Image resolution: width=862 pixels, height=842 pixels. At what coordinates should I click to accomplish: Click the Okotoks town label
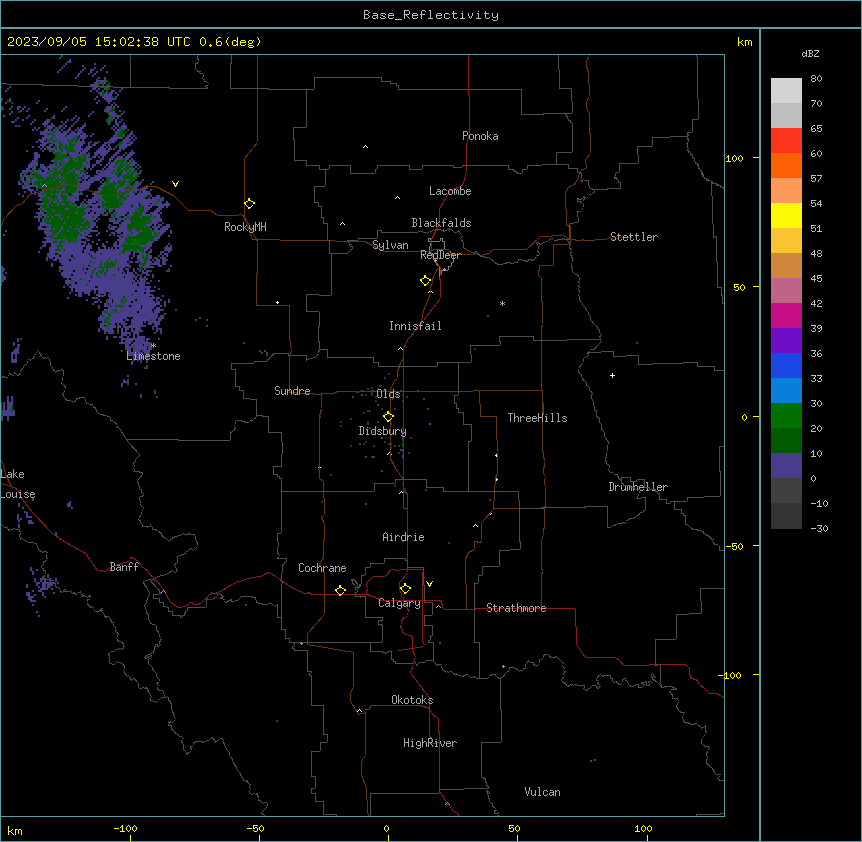[x=412, y=700]
